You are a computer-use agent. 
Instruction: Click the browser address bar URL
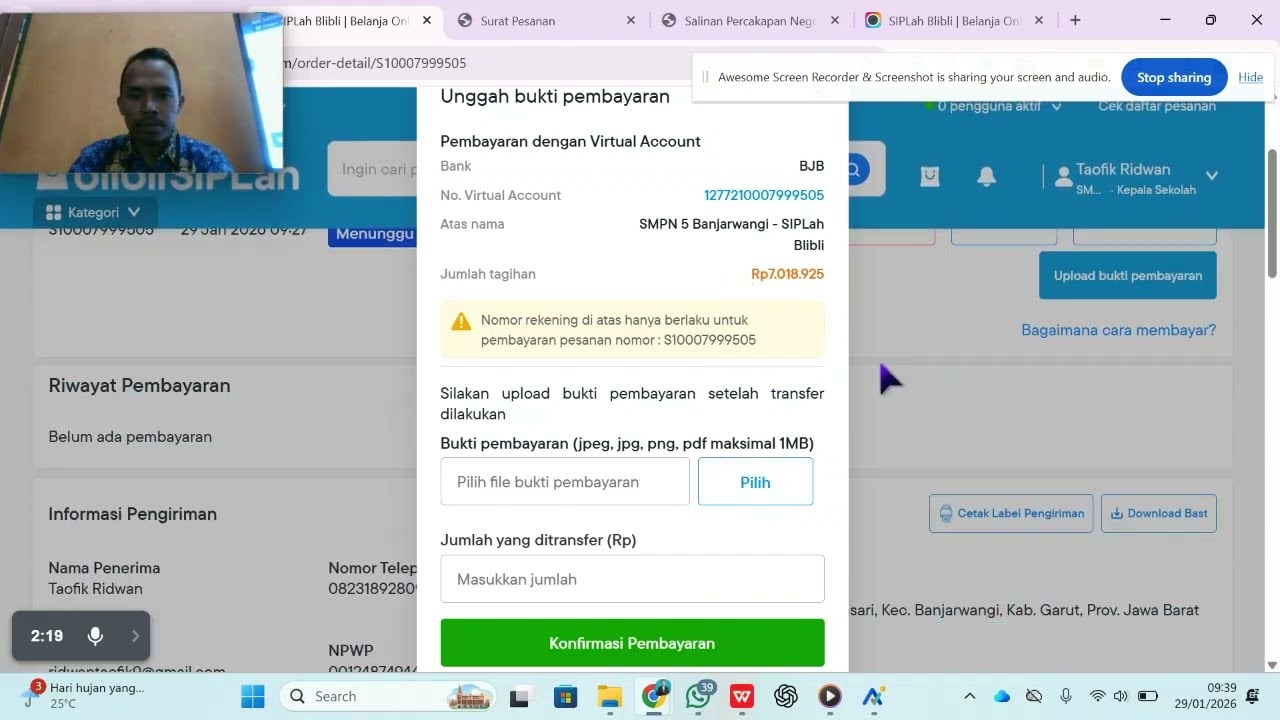[x=375, y=63]
